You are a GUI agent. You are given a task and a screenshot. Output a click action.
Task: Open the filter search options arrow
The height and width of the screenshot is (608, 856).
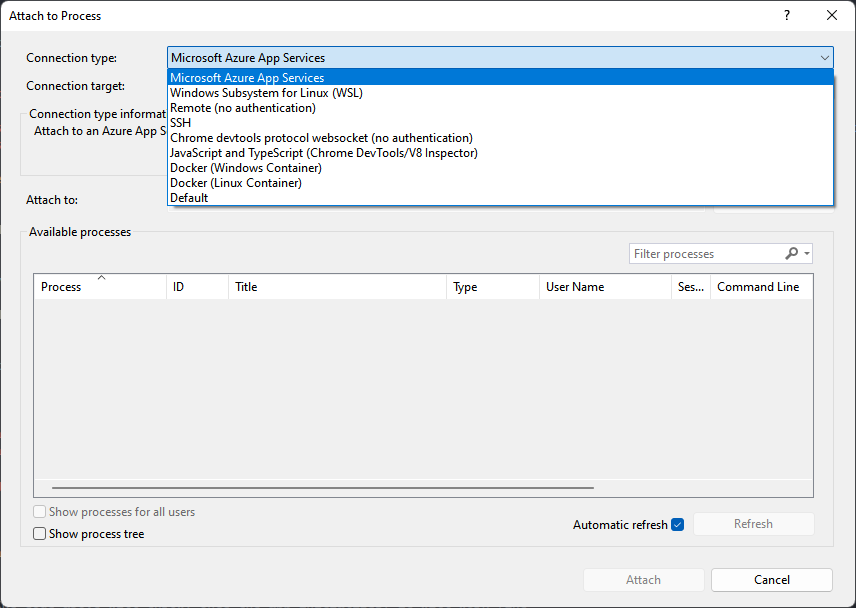pyautogui.click(x=807, y=253)
